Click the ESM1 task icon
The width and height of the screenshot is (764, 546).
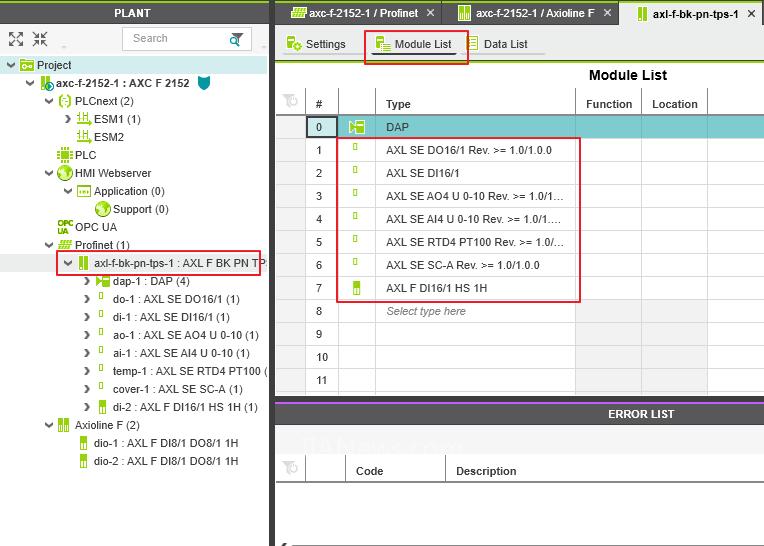(x=84, y=119)
